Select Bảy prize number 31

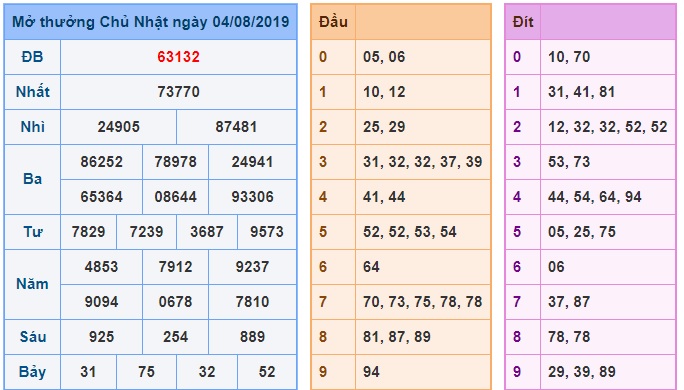click(x=89, y=372)
